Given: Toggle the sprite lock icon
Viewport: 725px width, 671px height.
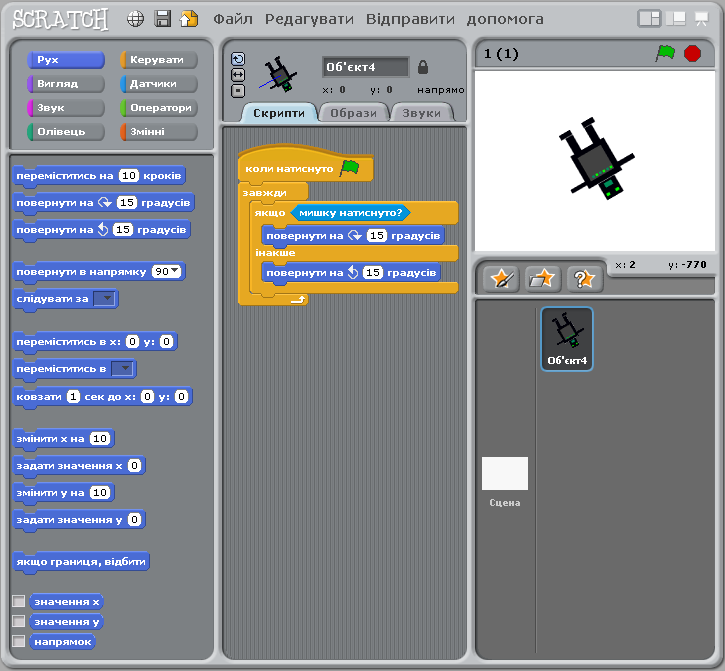Looking at the screenshot, I should pos(423,67).
